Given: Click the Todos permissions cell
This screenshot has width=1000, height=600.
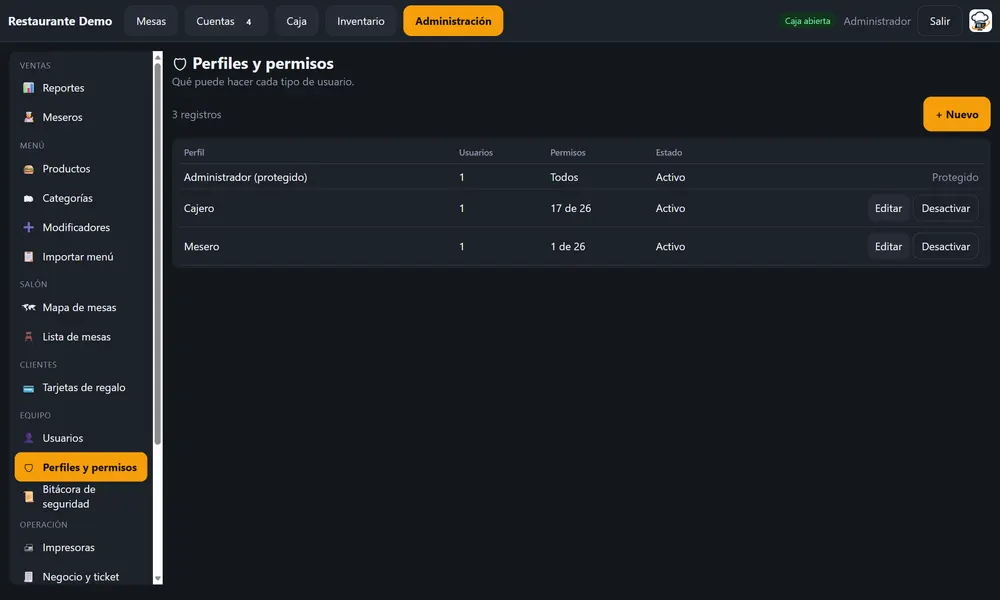Looking at the screenshot, I should pyautogui.click(x=564, y=177).
